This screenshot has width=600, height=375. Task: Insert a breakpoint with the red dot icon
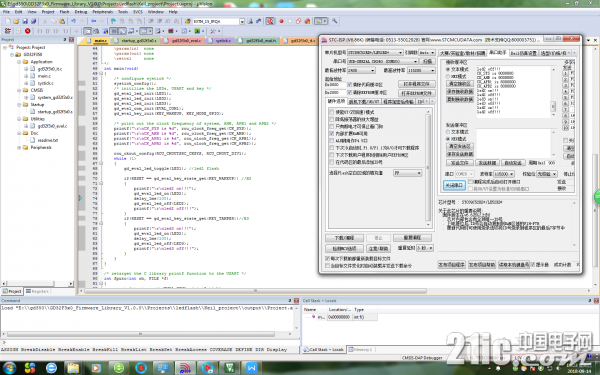point(281,21)
